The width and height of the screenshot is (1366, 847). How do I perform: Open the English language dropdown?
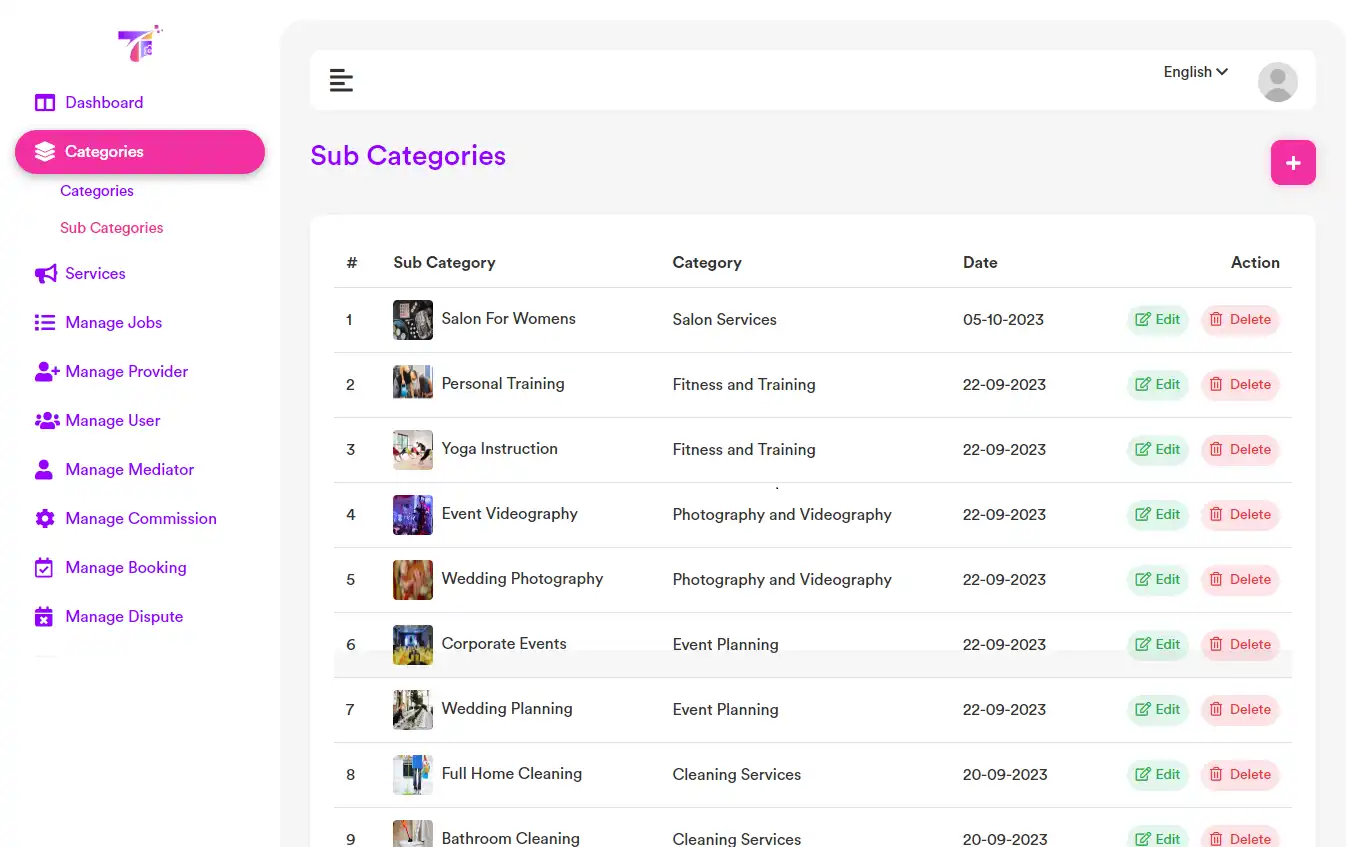click(1194, 71)
